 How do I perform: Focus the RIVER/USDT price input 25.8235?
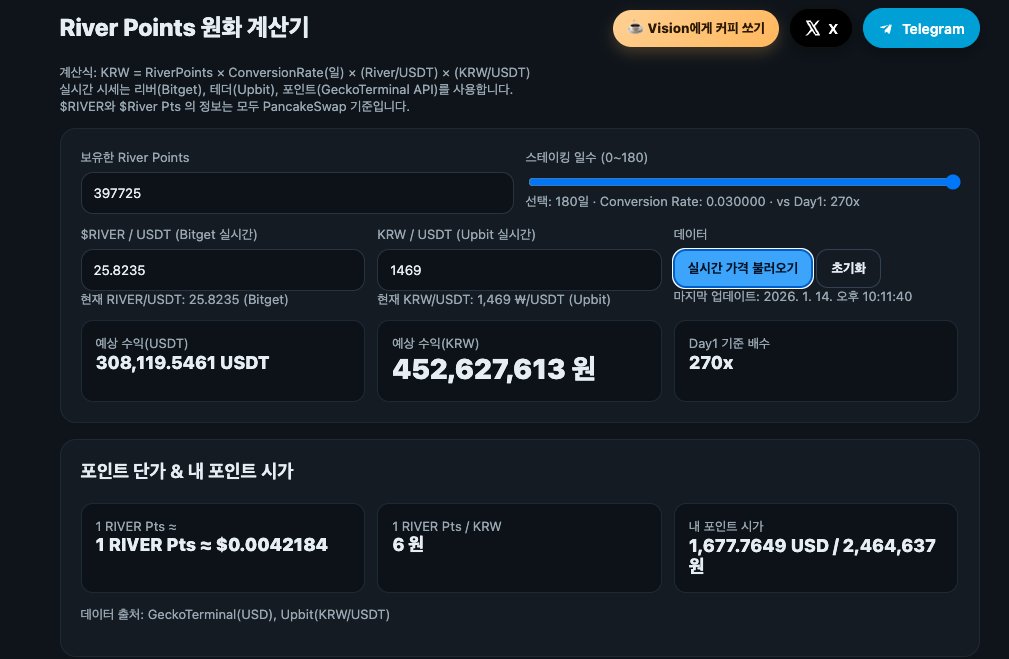tap(223, 270)
